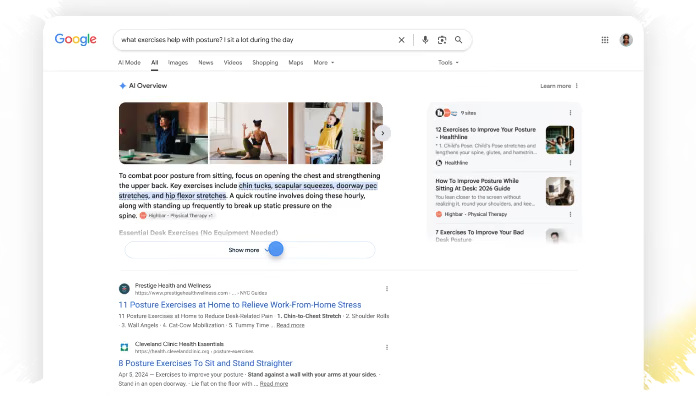Show next images with carousel arrow
The image size is (696, 398).
383,133
